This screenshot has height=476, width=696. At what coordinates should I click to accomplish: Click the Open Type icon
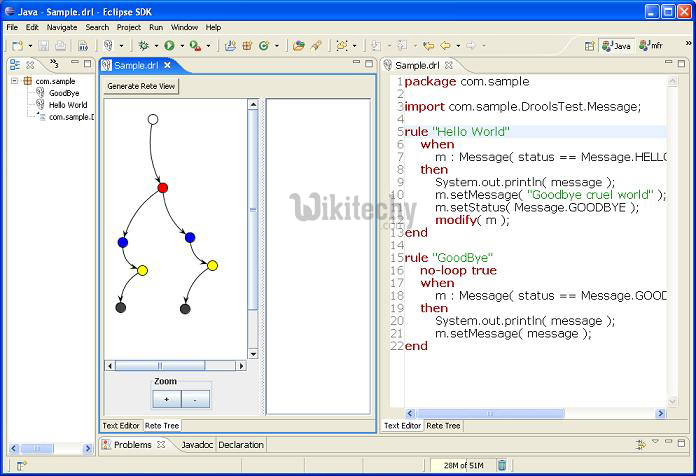[299, 45]
